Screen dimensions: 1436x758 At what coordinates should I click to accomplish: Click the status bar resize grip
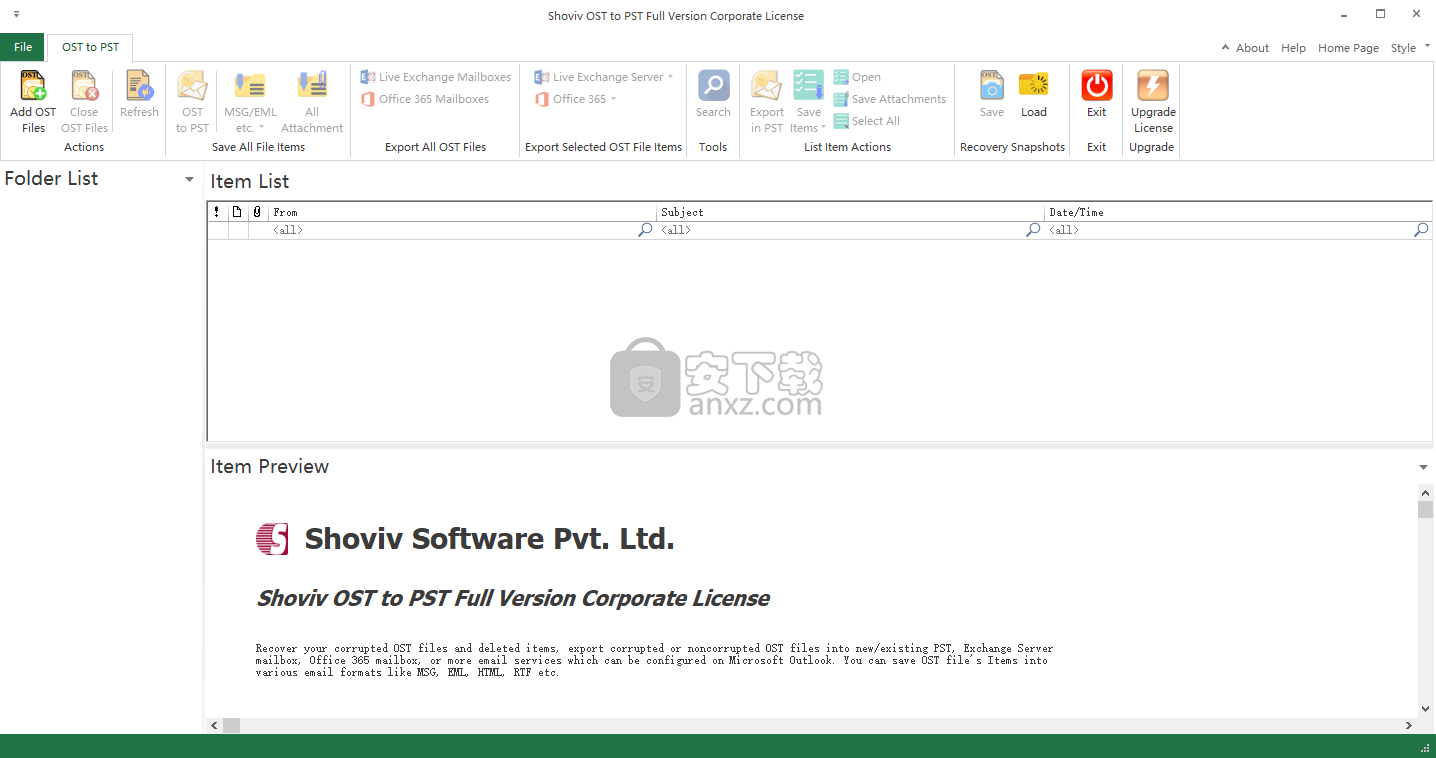pyautogui.click(x=1425, y=747)
